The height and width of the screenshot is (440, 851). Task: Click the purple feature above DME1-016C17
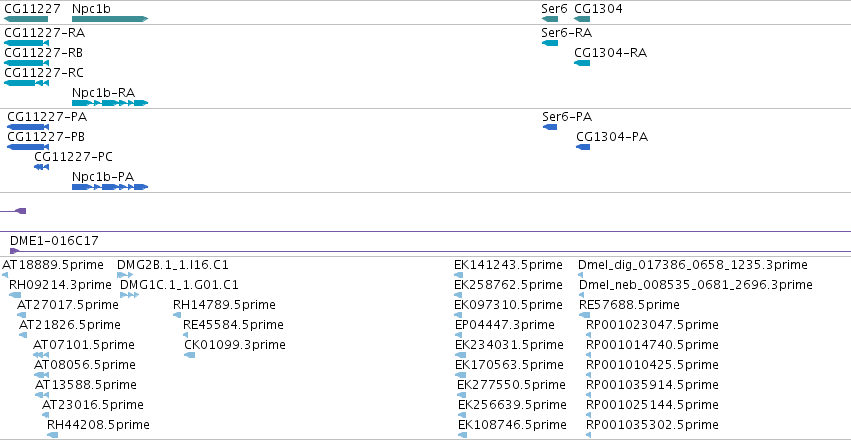(13, 211)
